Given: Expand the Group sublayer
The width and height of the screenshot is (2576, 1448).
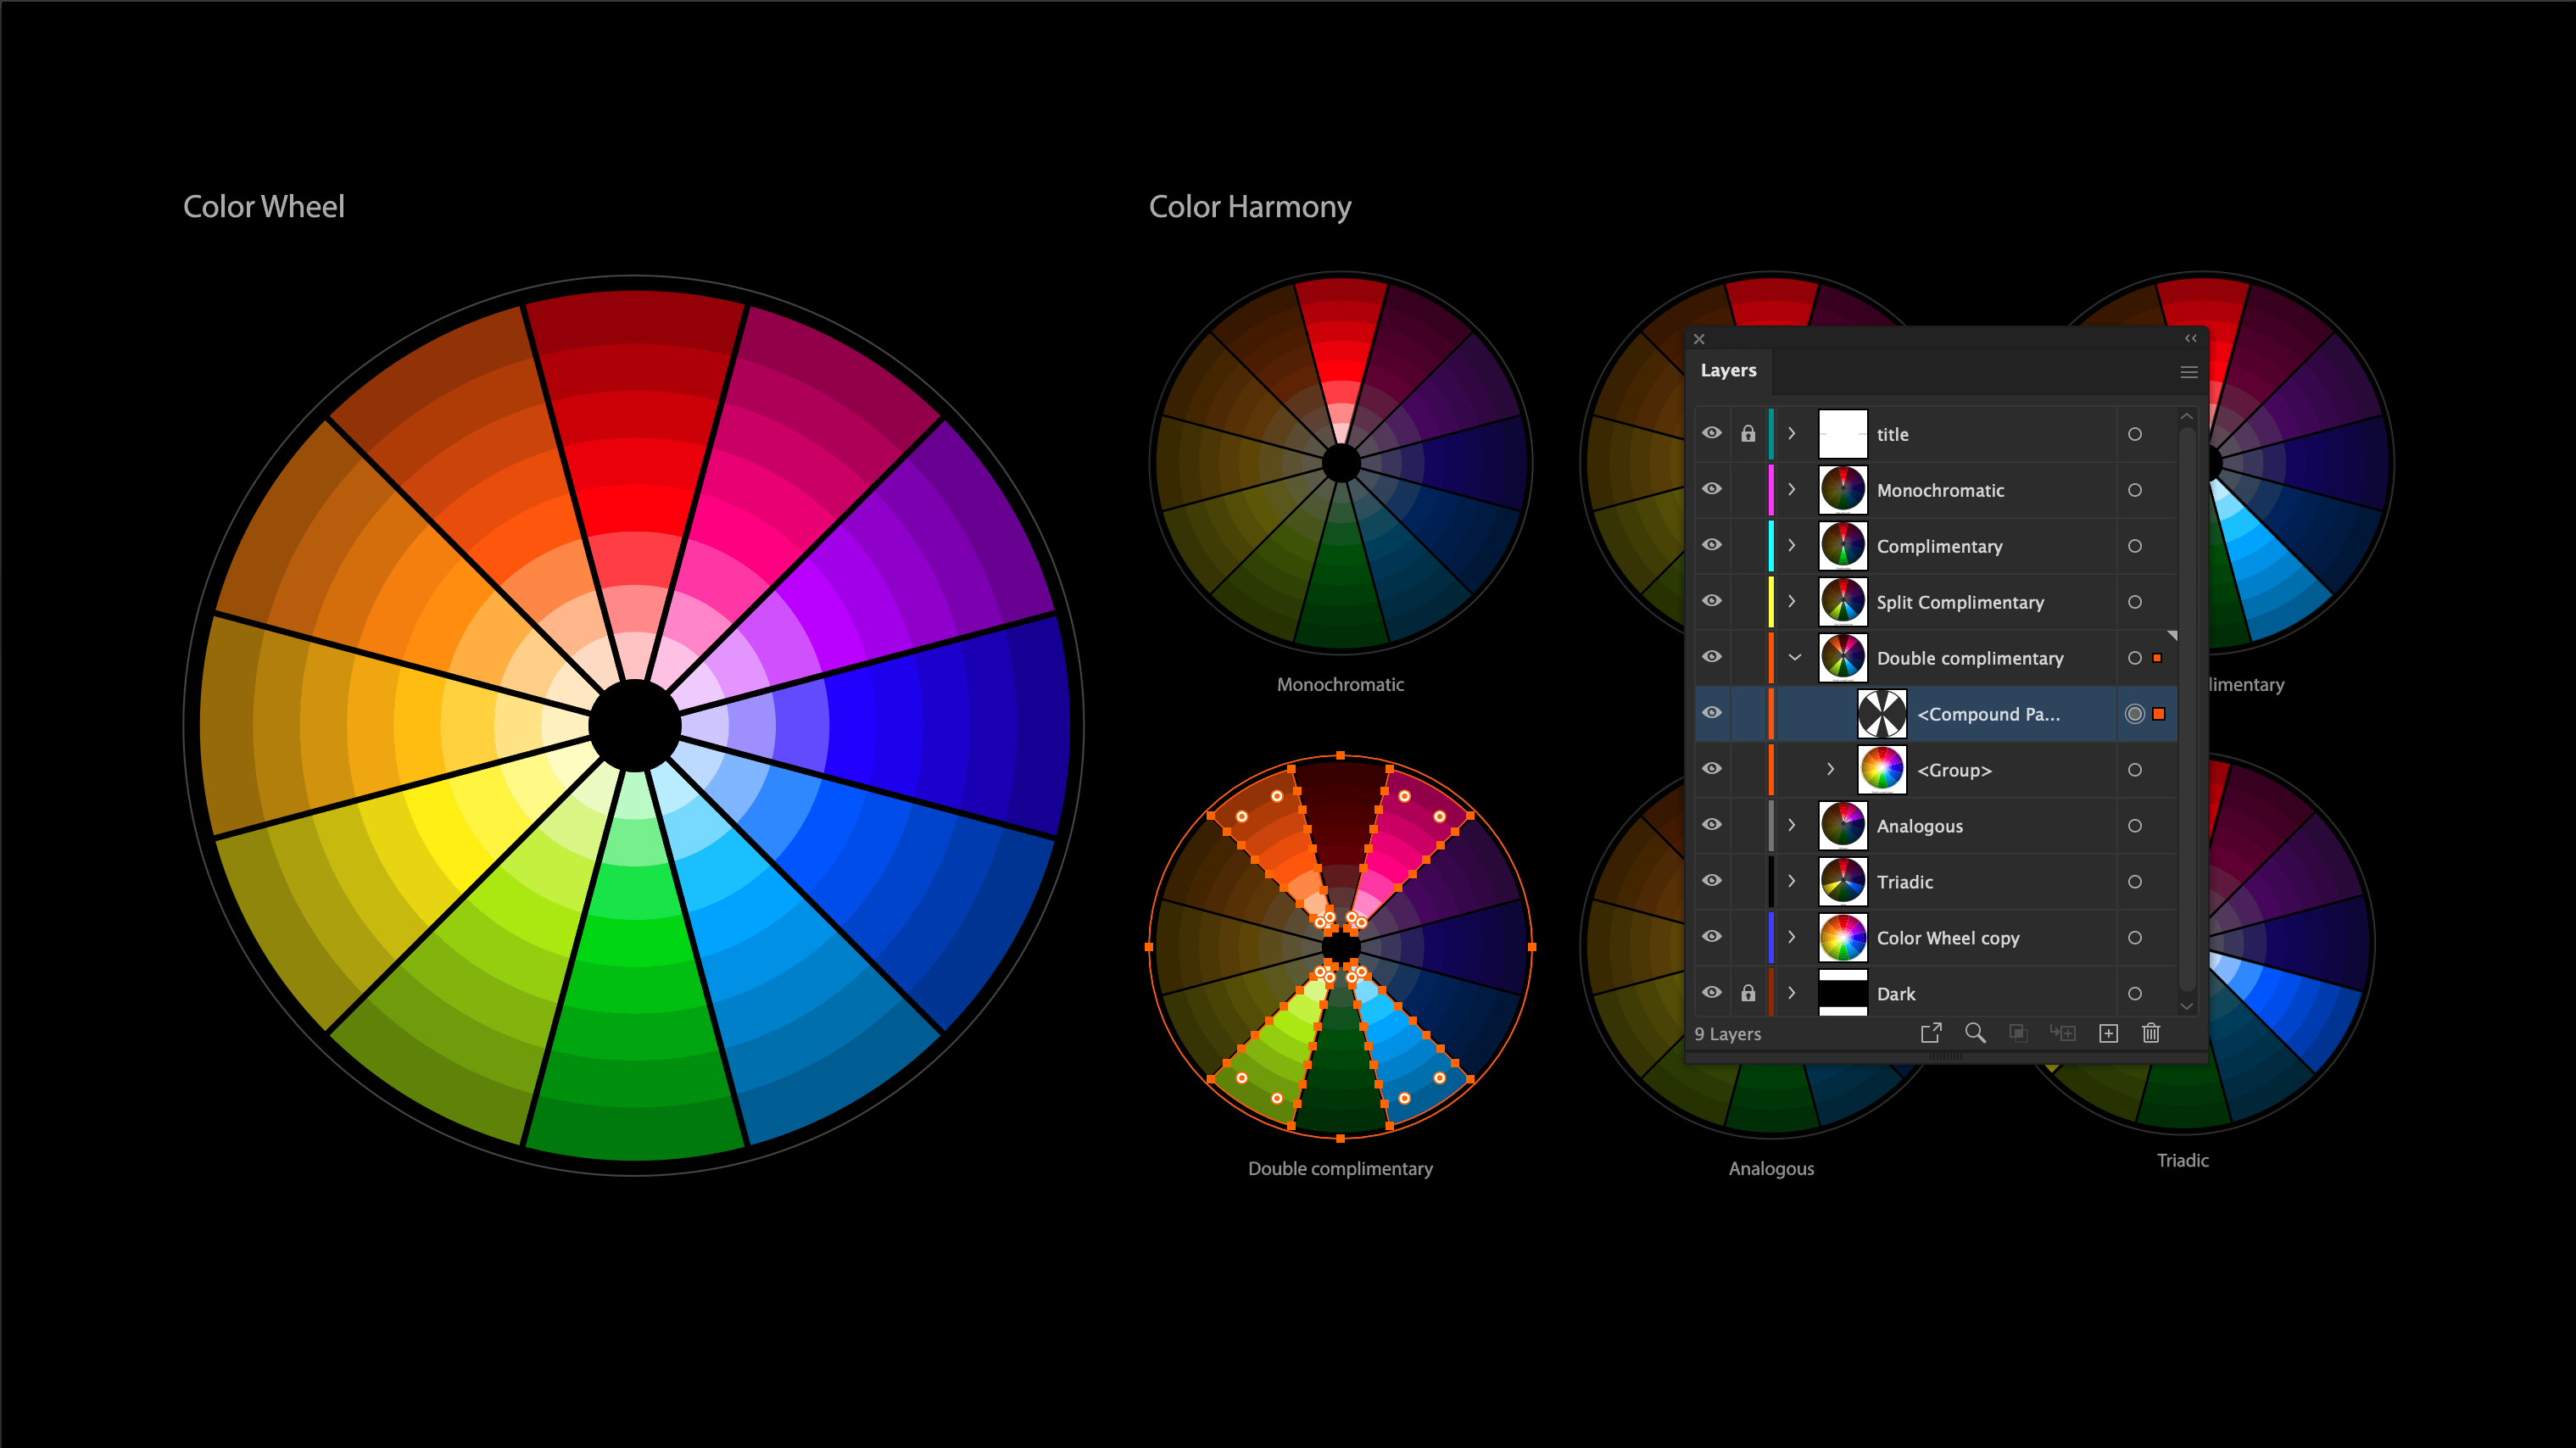Looking at the screenshot, I should 1831,769.
